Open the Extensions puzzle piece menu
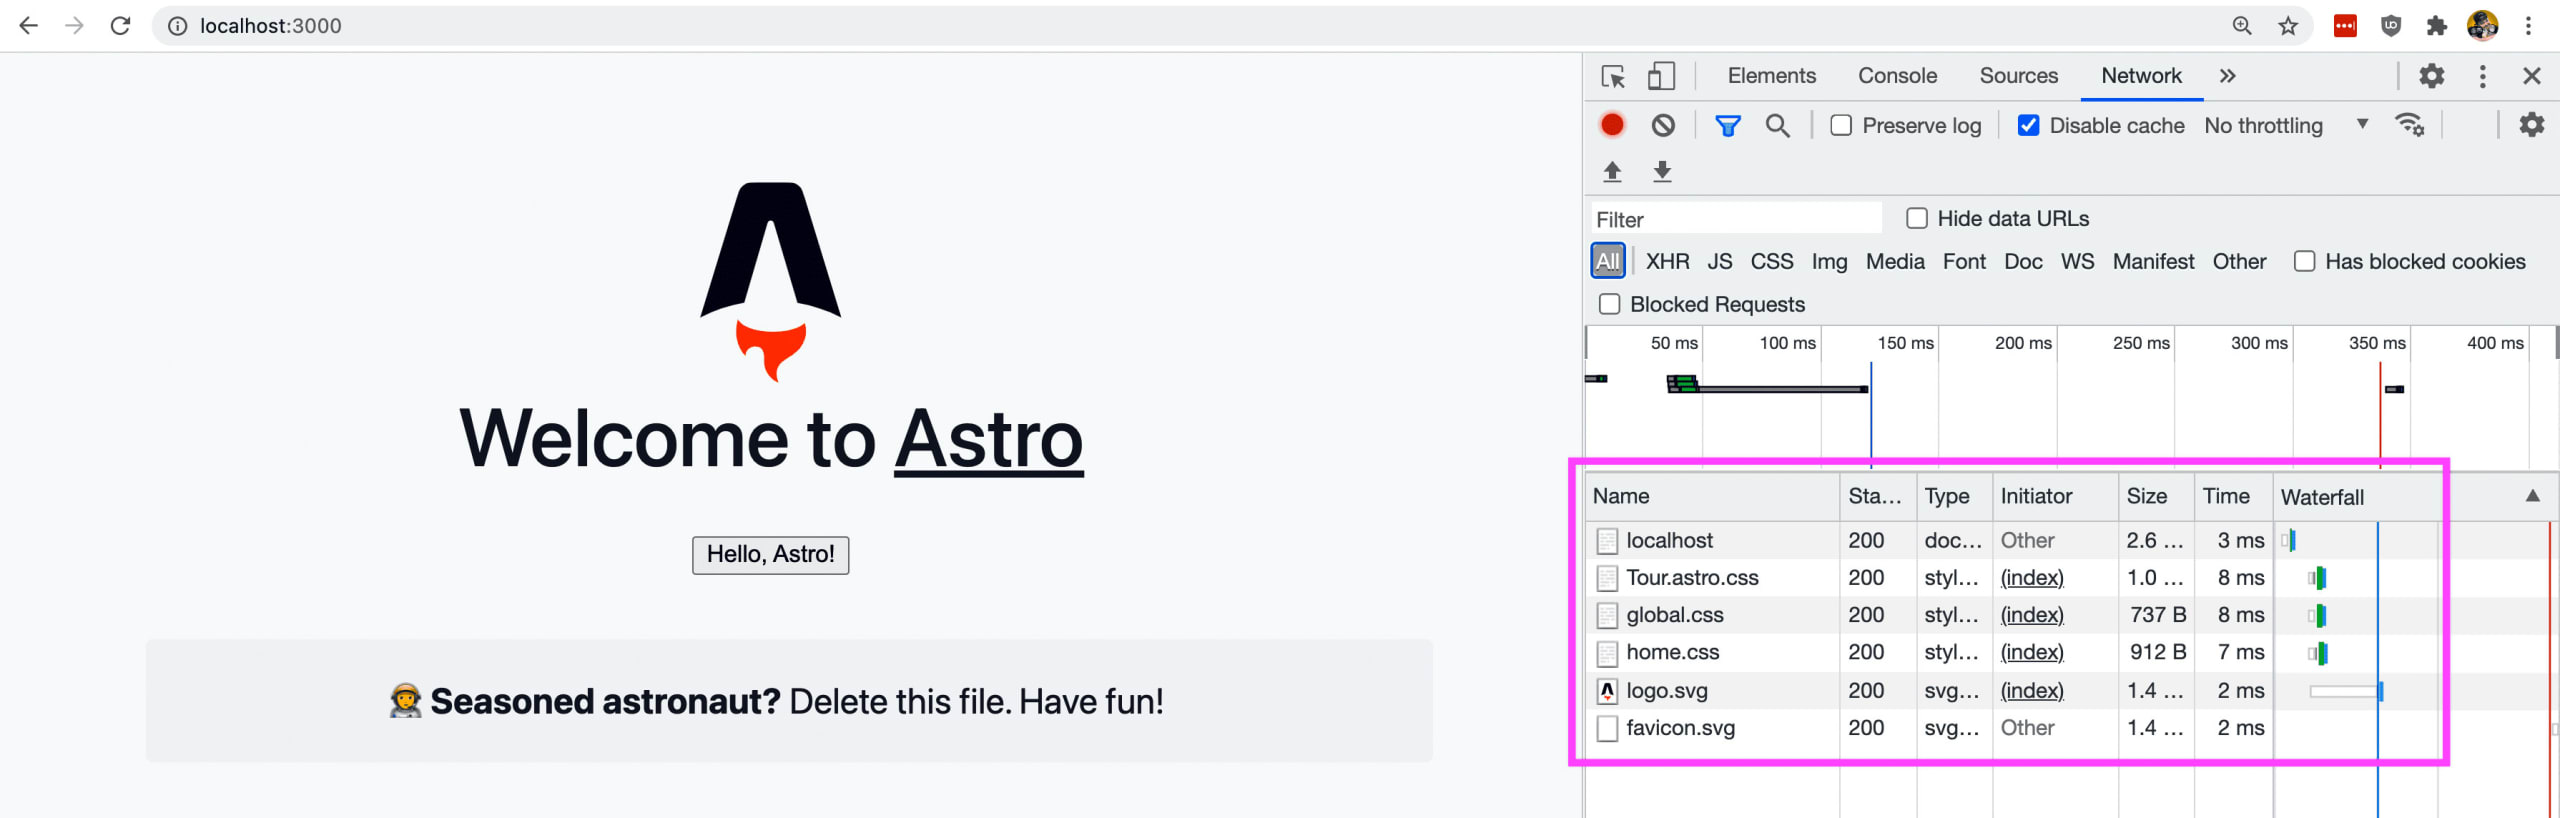 [2437, 26]
